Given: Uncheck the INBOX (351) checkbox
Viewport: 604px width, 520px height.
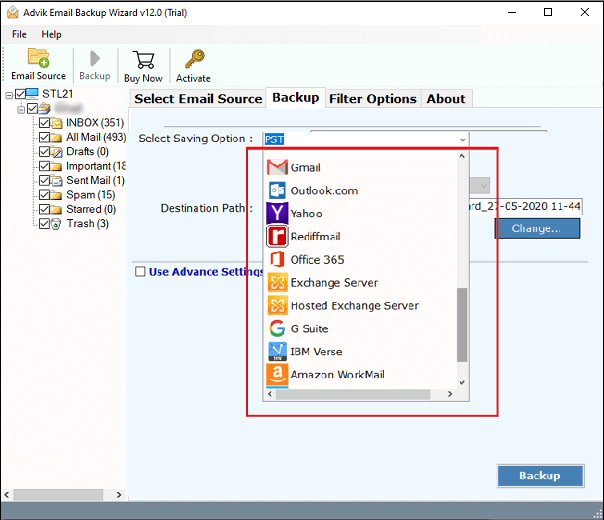Looking at the screenshot, I should (x=44, y=123).
